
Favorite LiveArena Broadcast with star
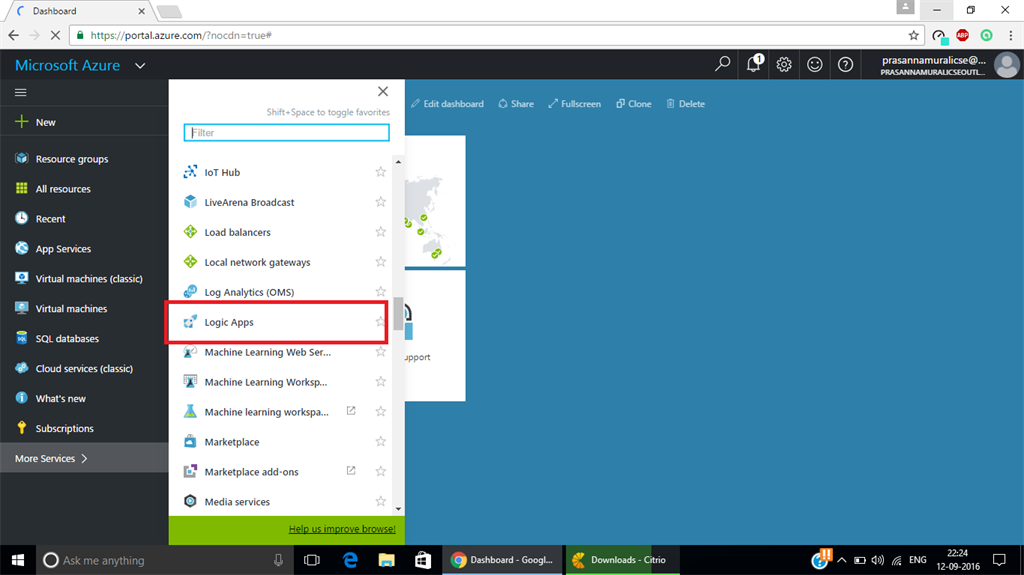(x=381, y=202)
